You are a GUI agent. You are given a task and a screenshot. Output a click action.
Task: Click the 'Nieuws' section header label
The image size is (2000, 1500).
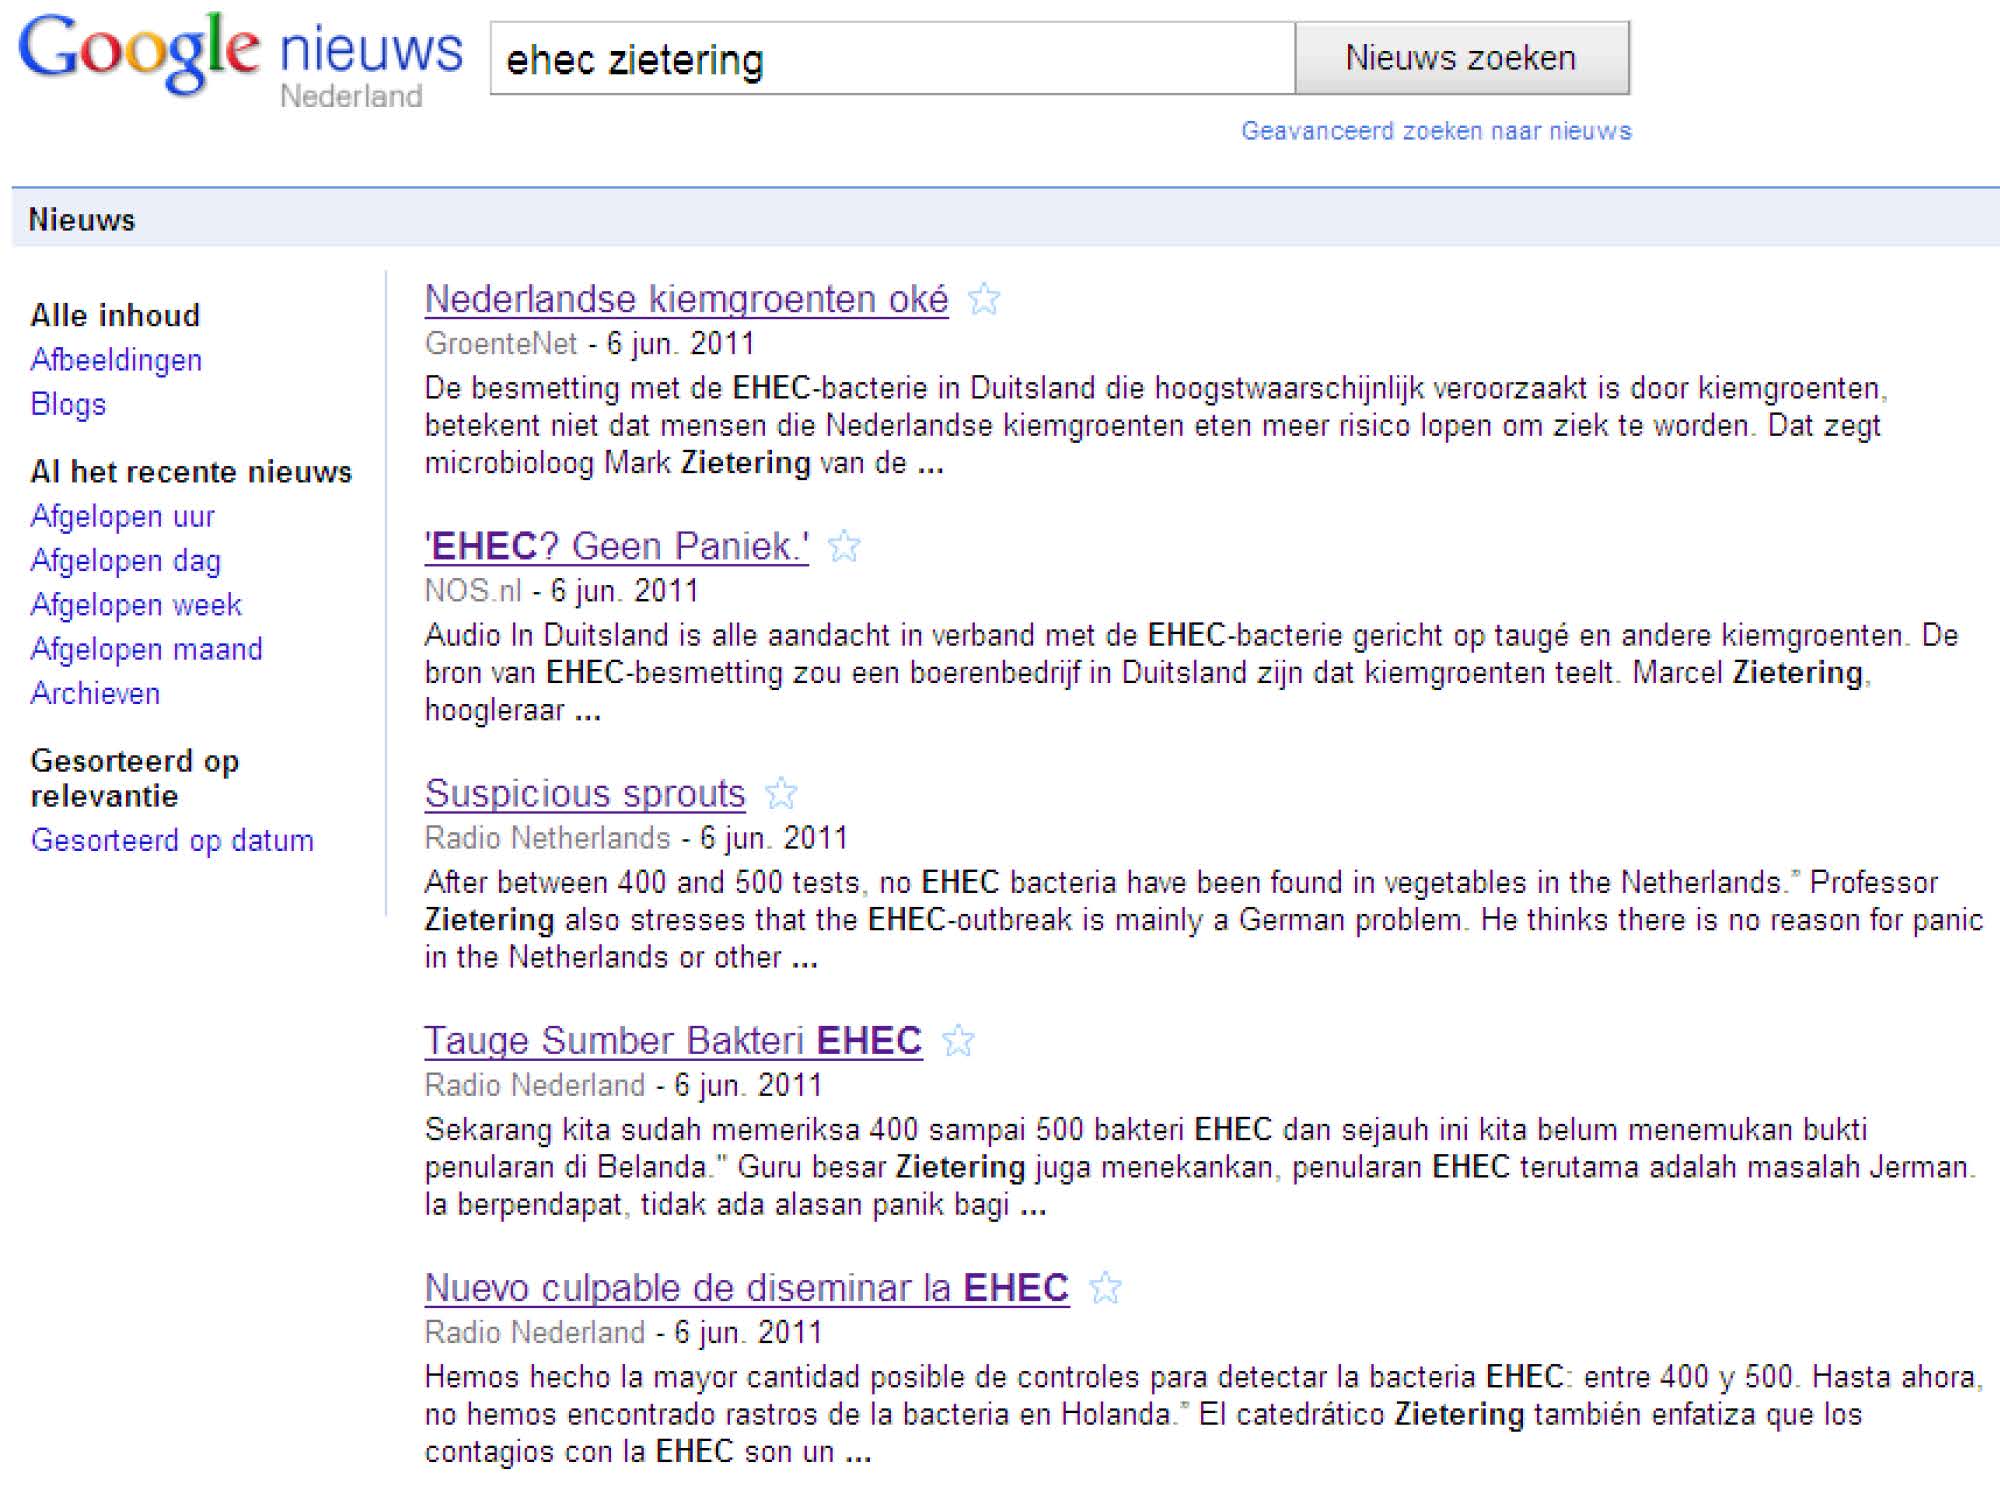81,220
